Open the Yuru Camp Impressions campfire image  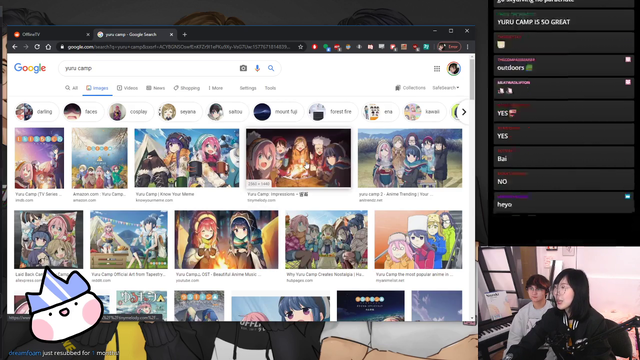point(298,158)
